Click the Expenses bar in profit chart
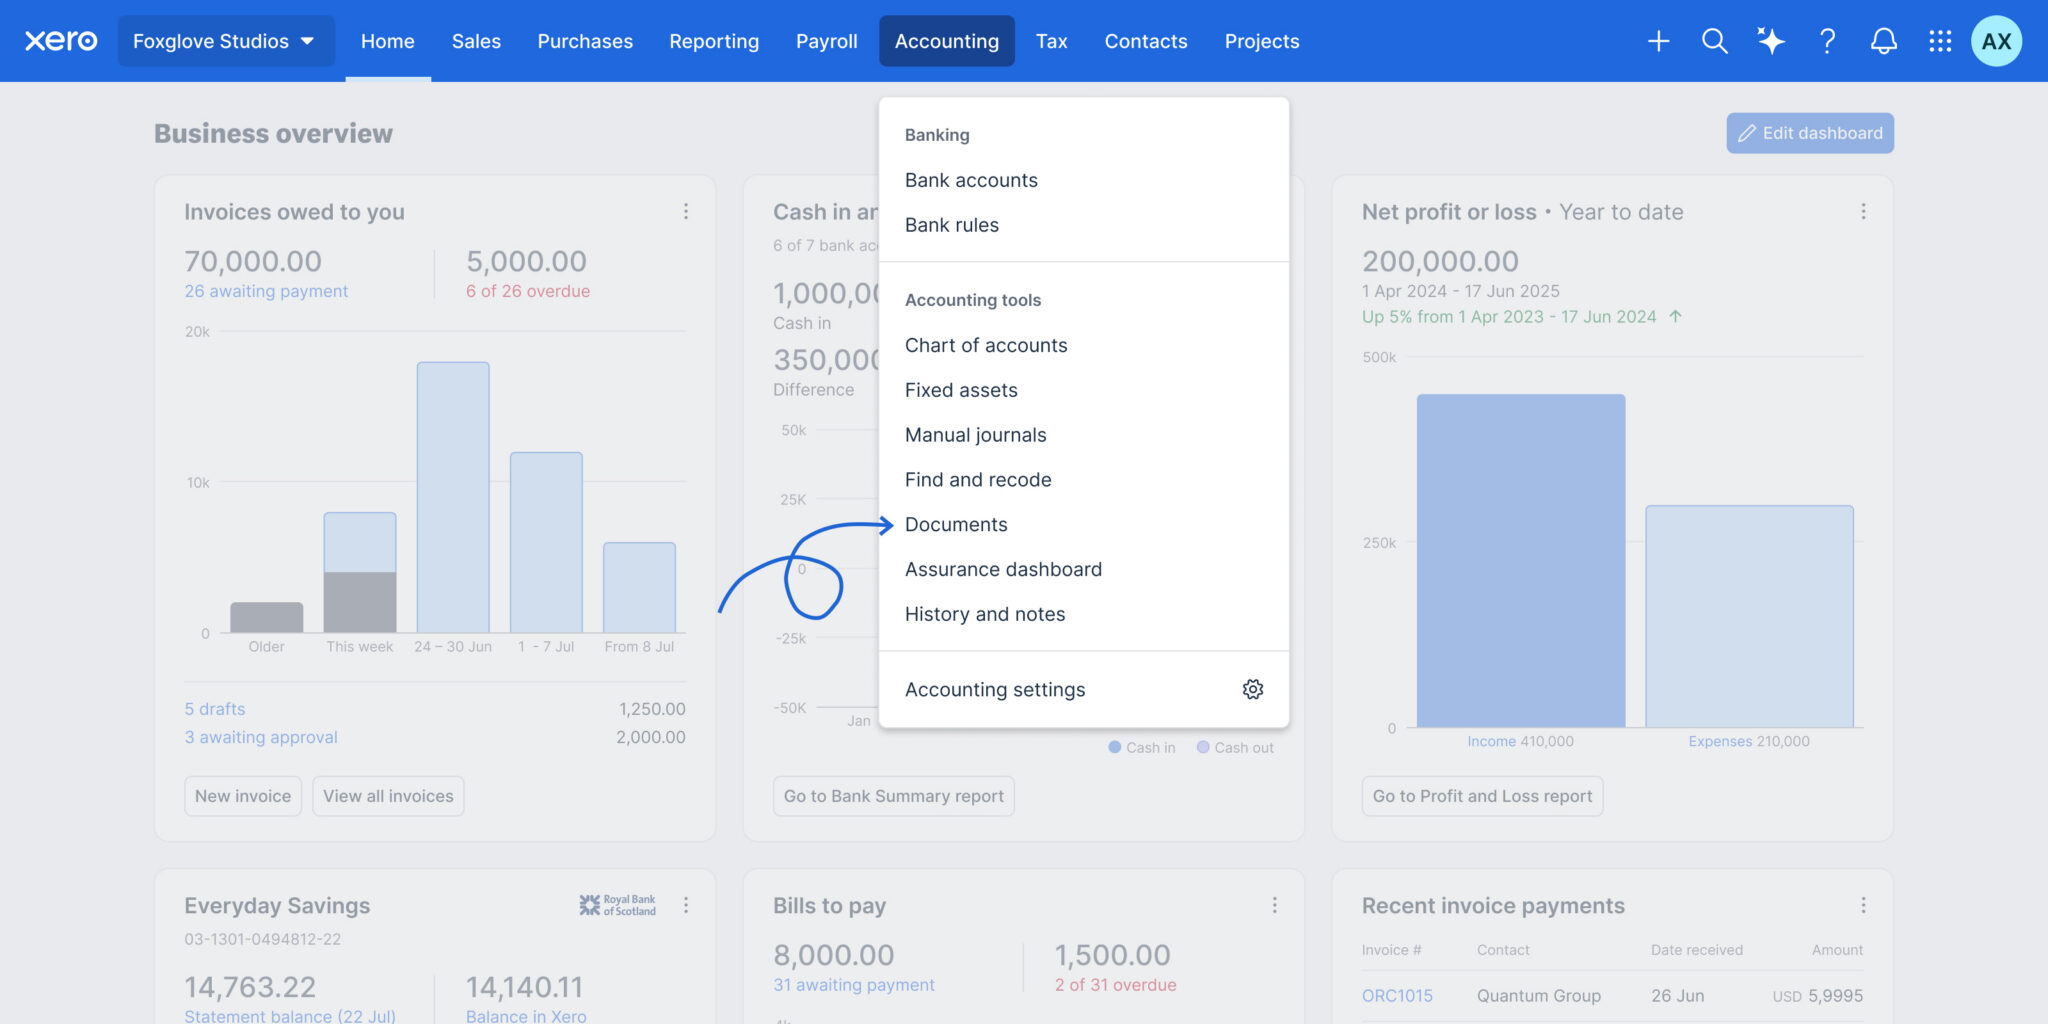 1750,616
